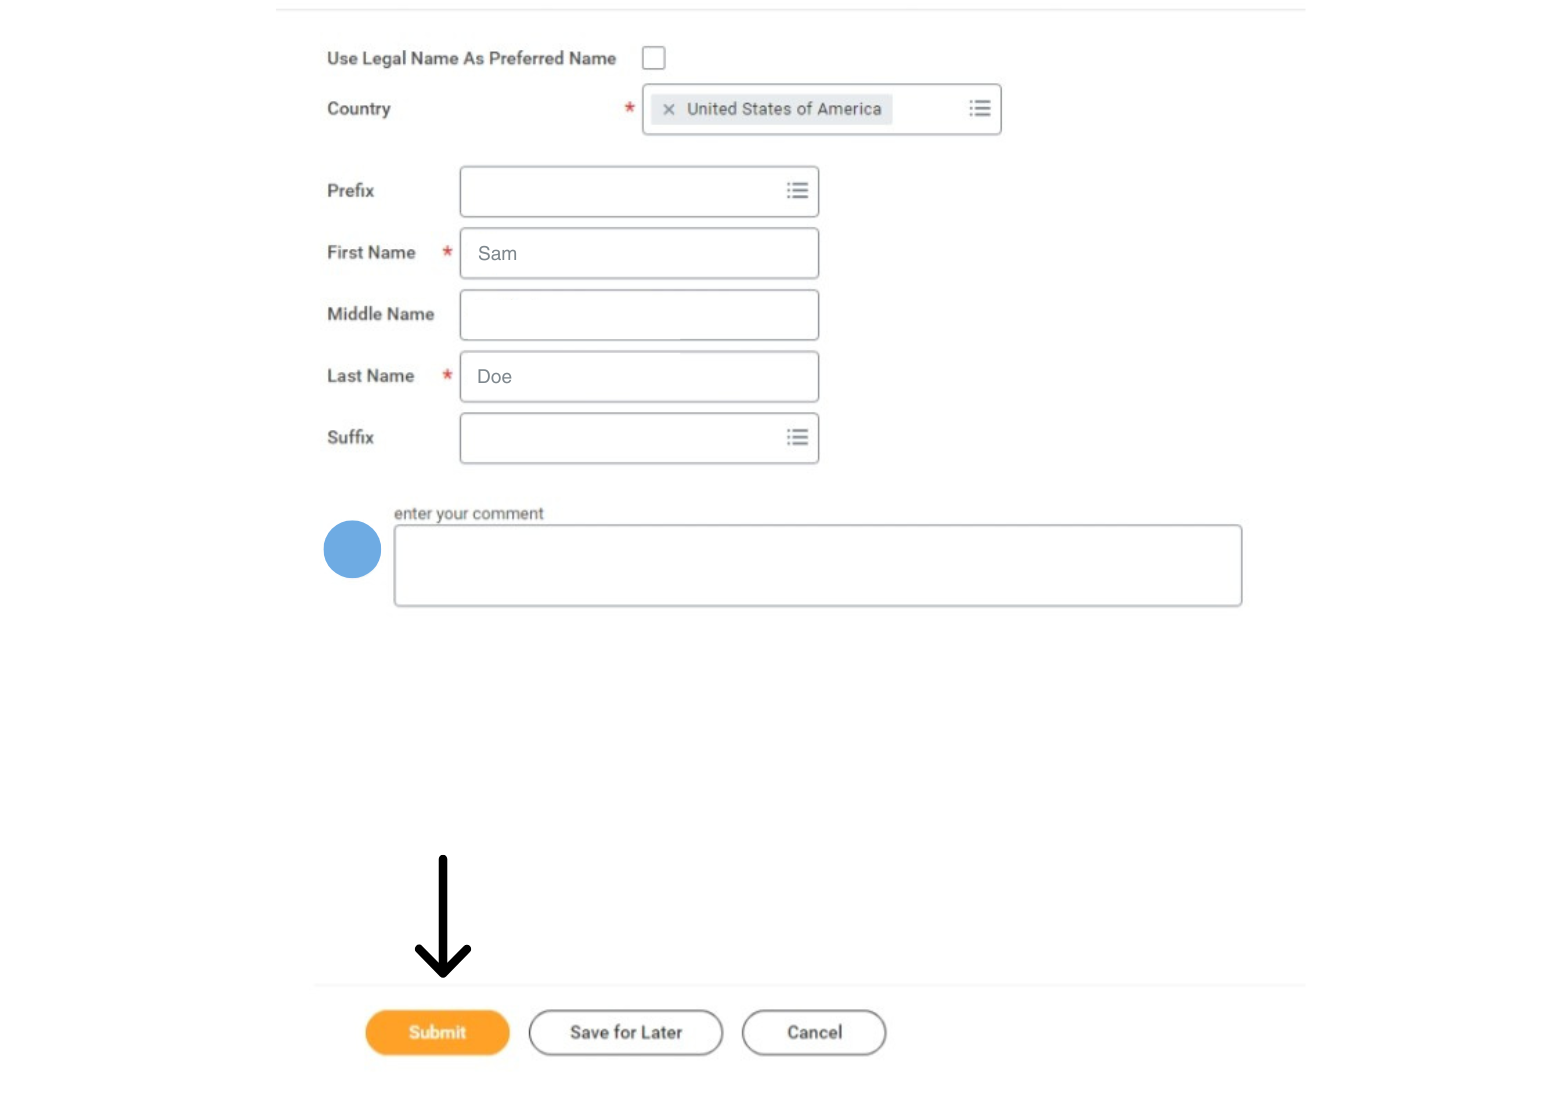Cancel the form
1545x1116 pixels.
pos(814,1032)
